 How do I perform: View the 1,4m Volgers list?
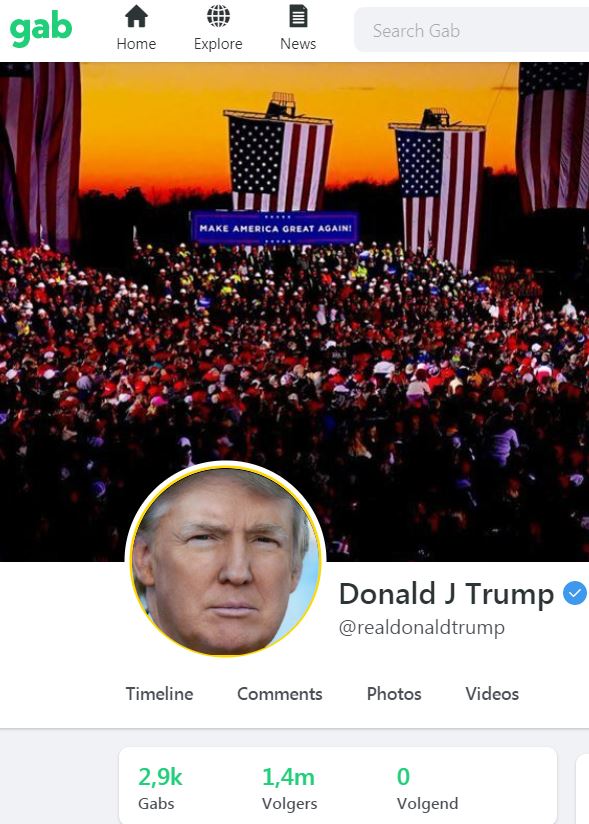pyautogui.click(x=290, y=788)
